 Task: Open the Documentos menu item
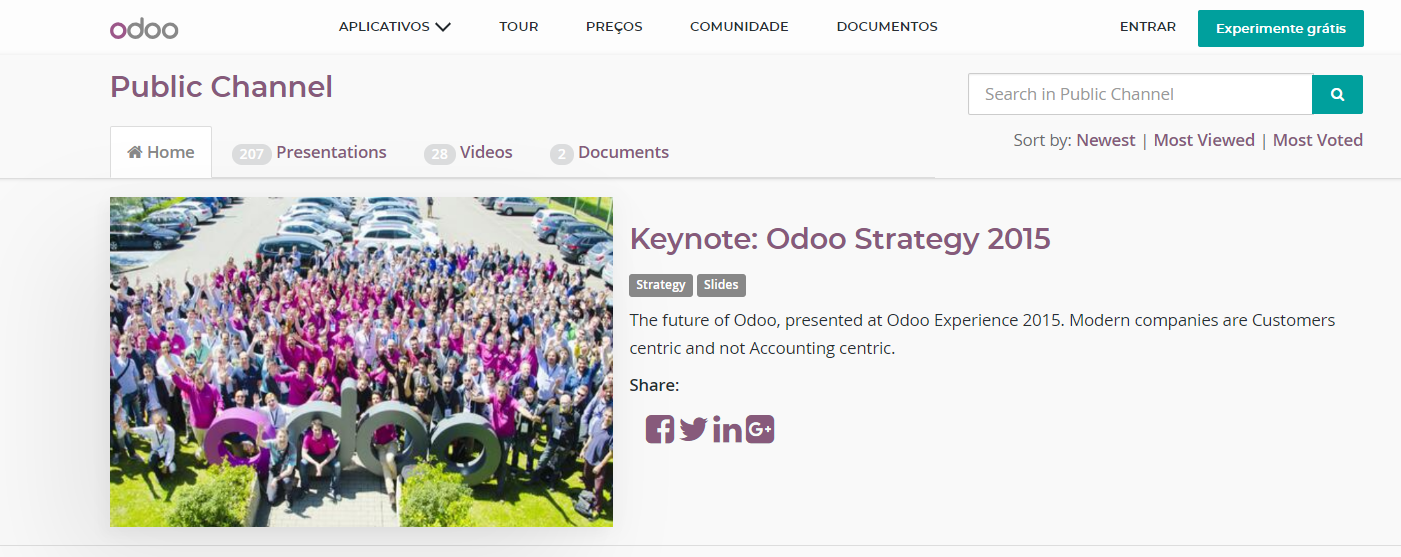click(x=887, y=27)
